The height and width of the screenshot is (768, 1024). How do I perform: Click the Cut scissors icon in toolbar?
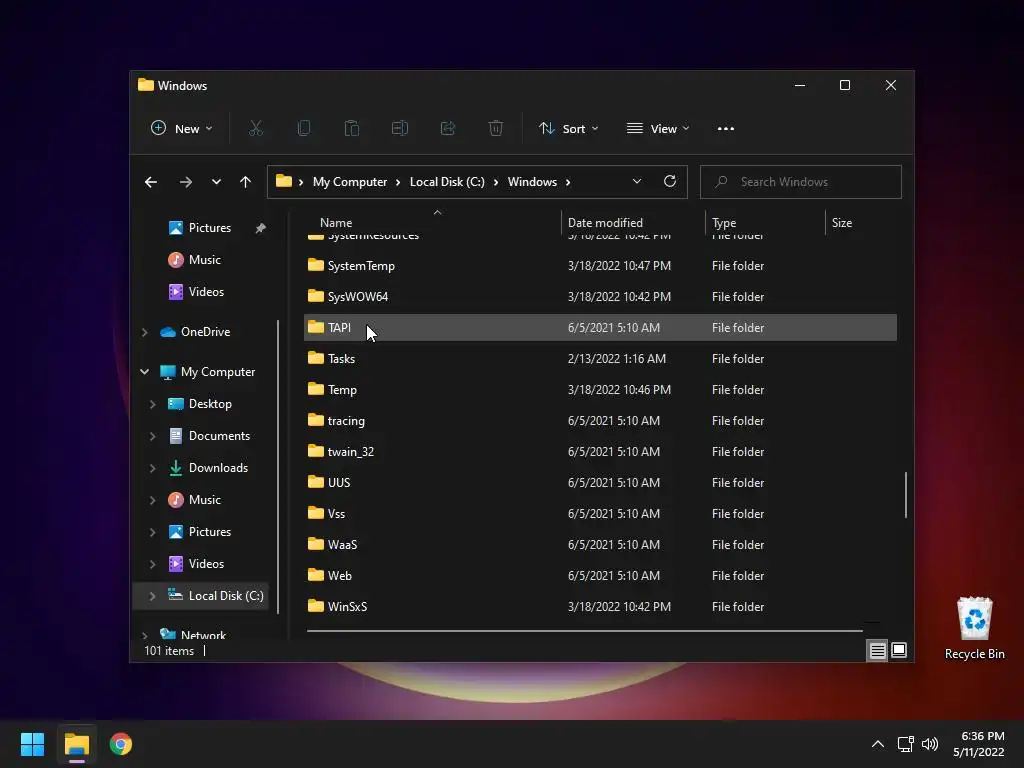click(255, 129)
